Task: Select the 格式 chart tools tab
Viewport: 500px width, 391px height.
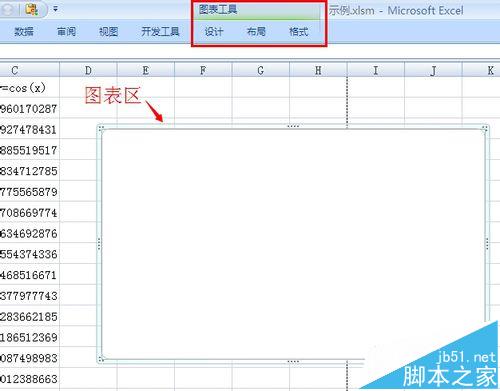Action: click(x=299, y=32)
